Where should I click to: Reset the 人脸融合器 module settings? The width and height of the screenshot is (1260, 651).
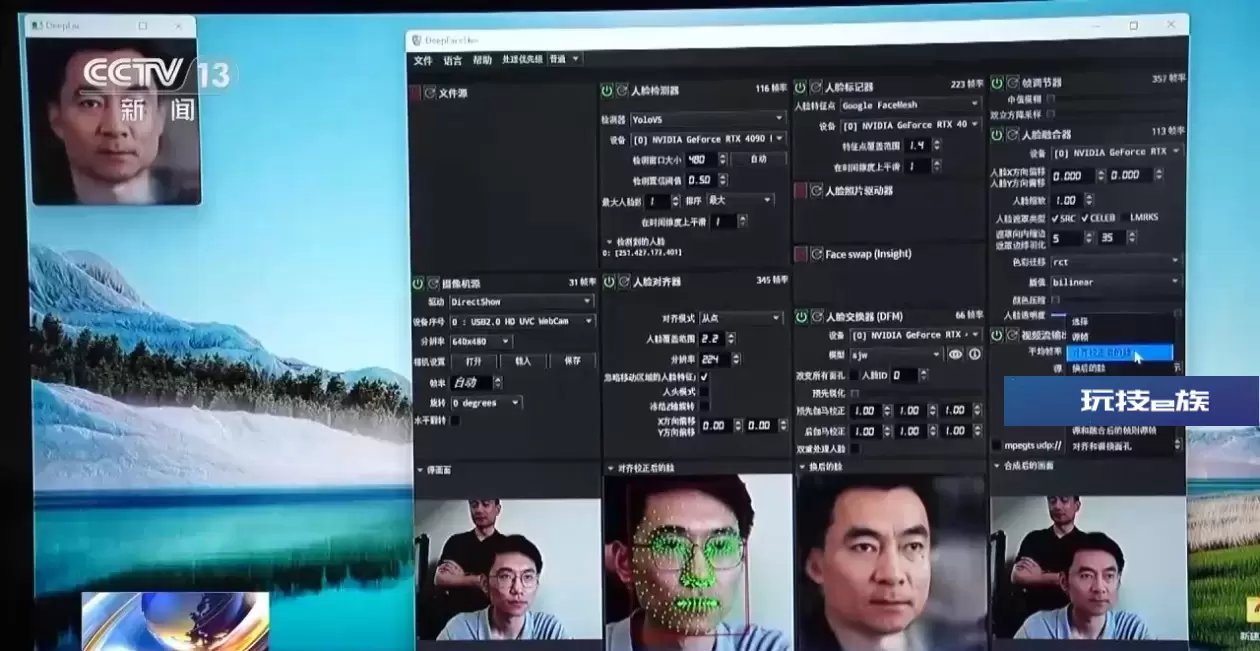tap(1012, 134)
